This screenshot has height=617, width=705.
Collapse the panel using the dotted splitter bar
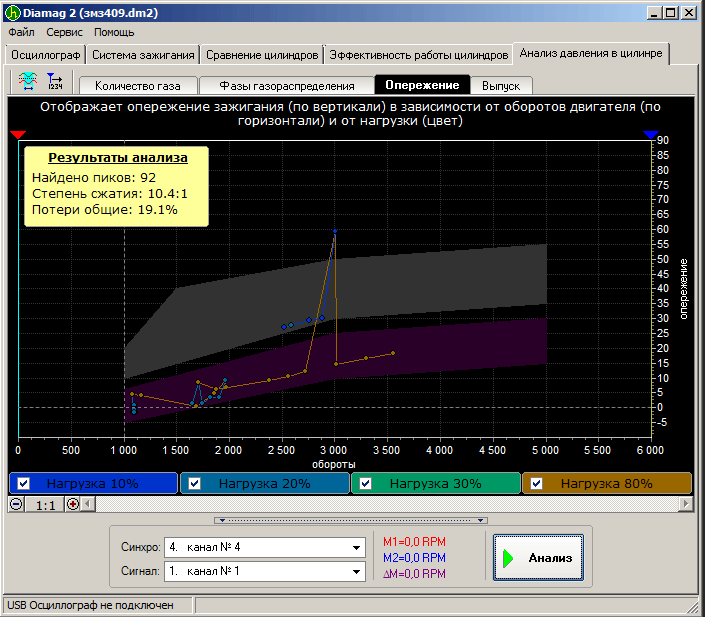point(351,520)
